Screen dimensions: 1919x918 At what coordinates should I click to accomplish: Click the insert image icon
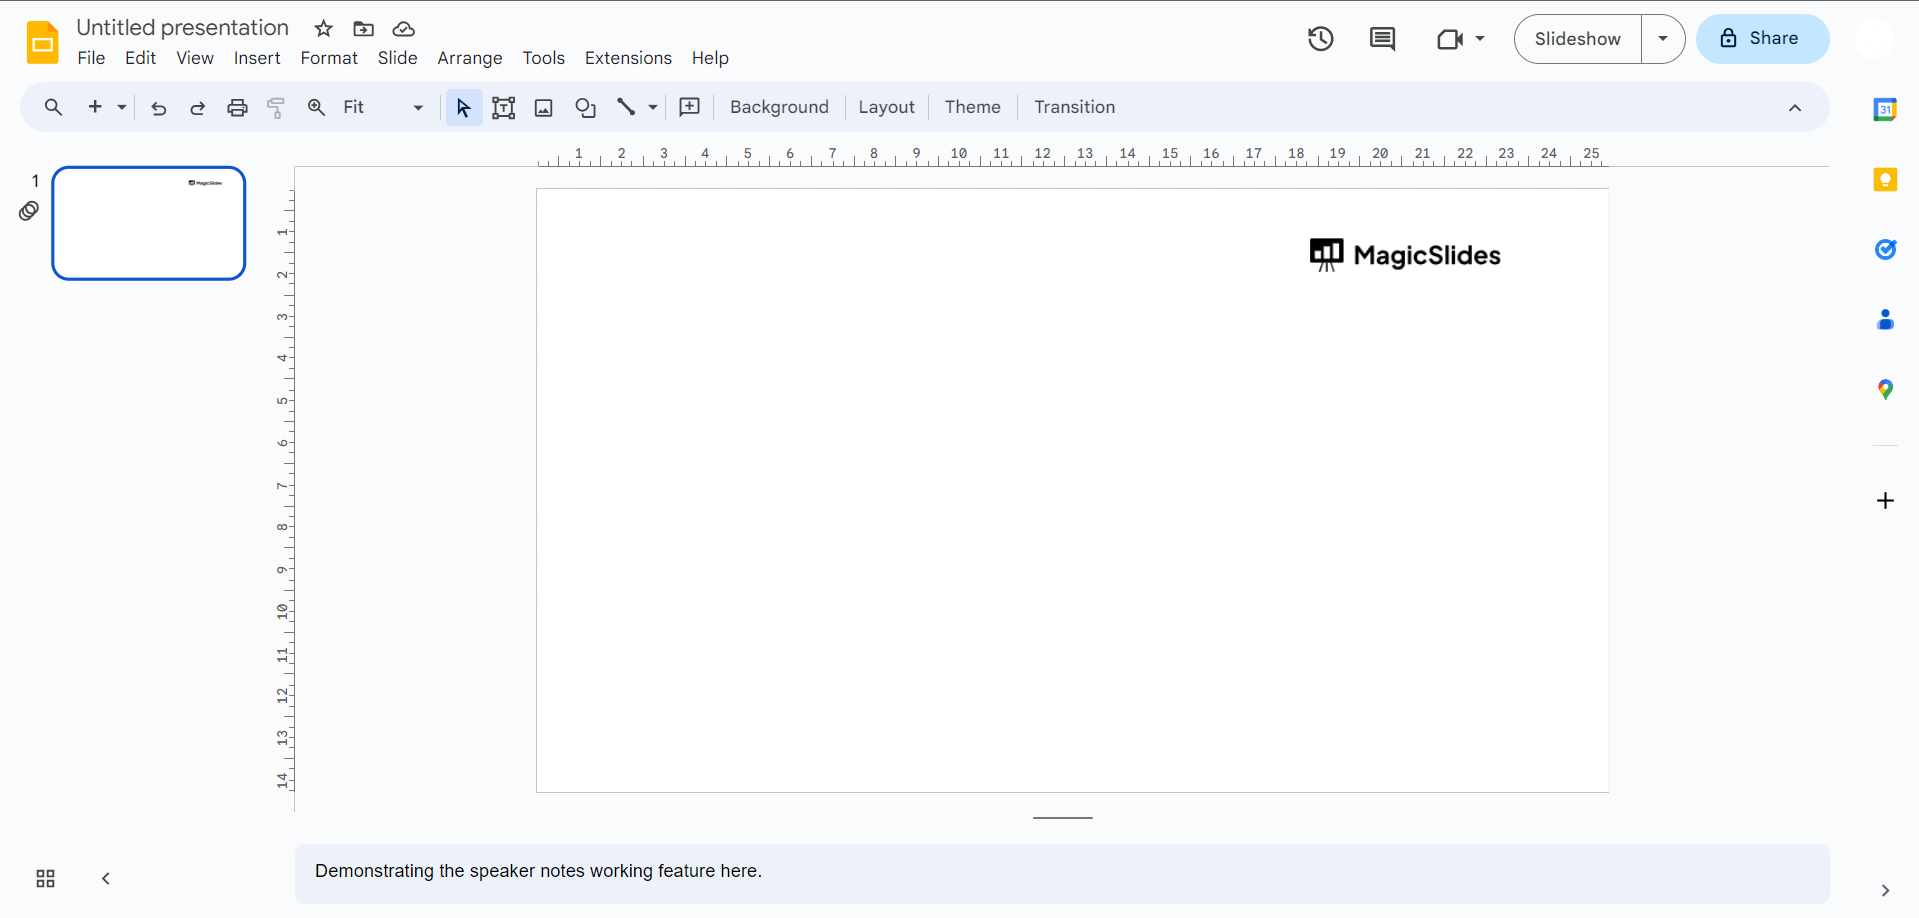[544, 108]
